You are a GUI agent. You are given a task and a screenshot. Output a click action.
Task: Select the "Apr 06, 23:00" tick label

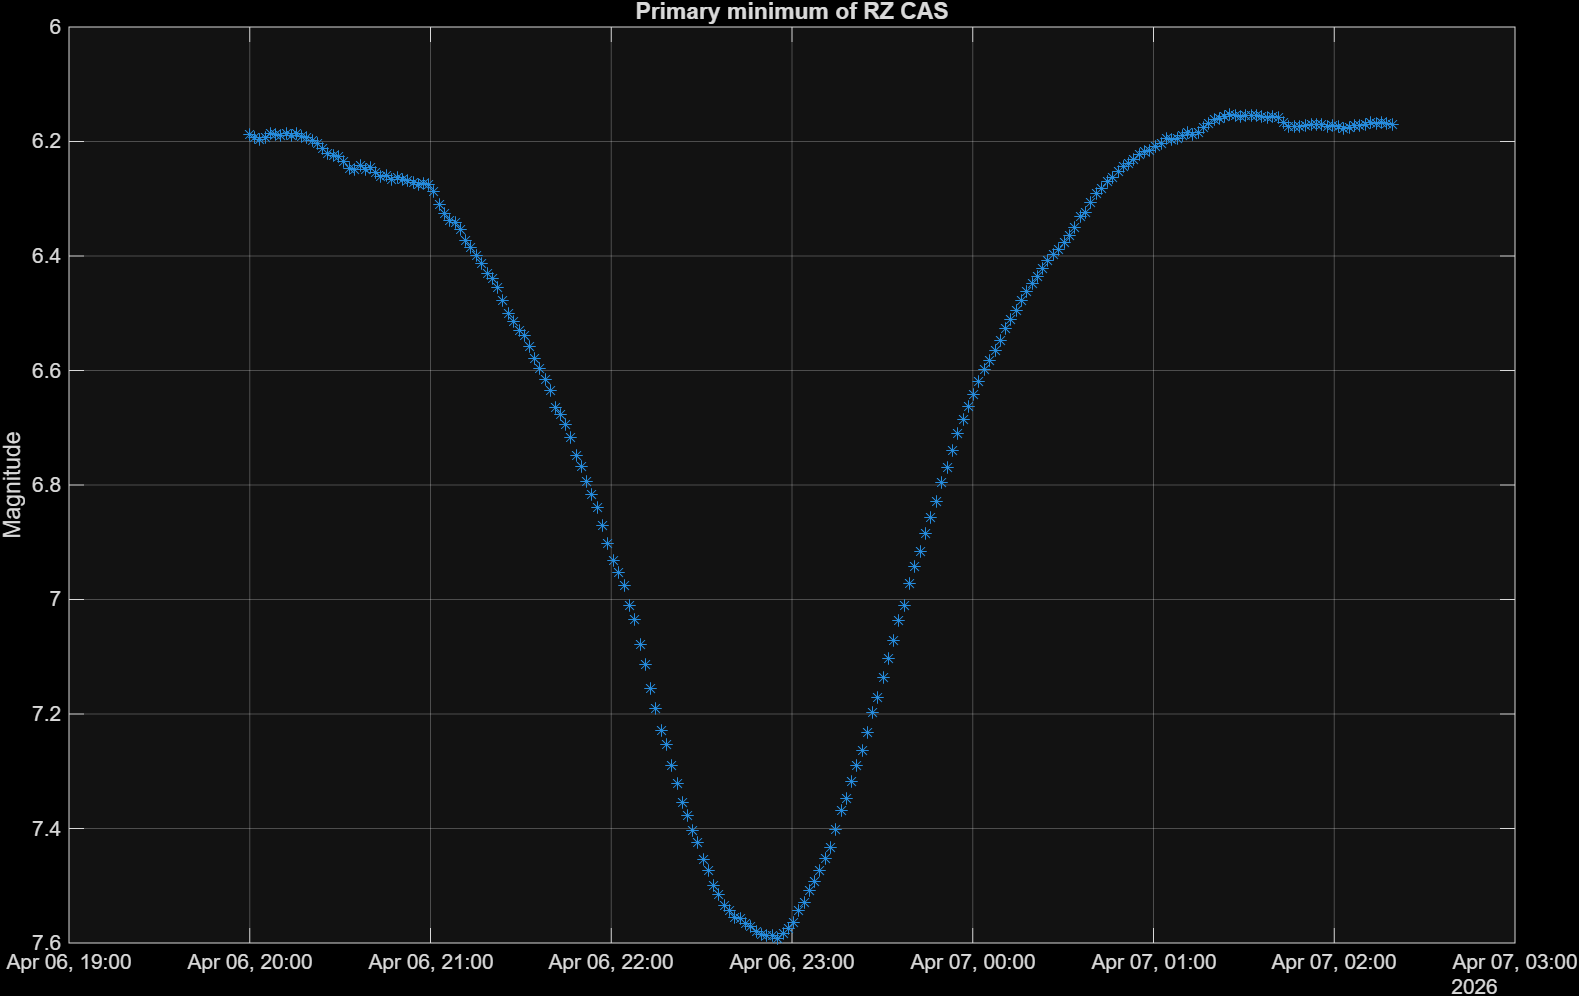[792, 962]
